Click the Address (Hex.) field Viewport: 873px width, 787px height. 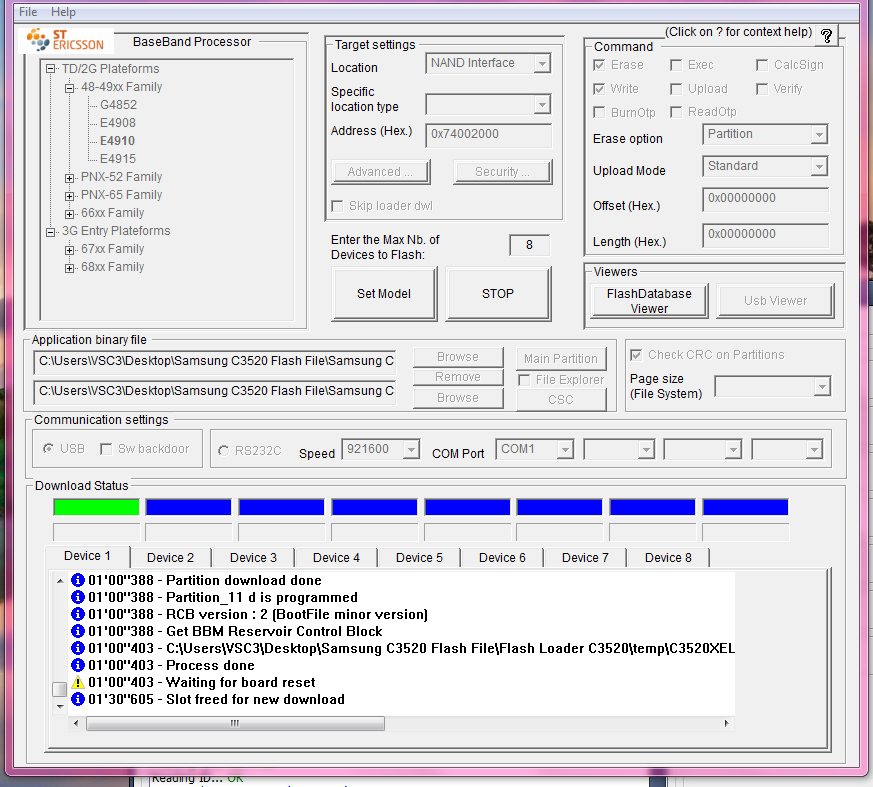click(x=488, y=135)
